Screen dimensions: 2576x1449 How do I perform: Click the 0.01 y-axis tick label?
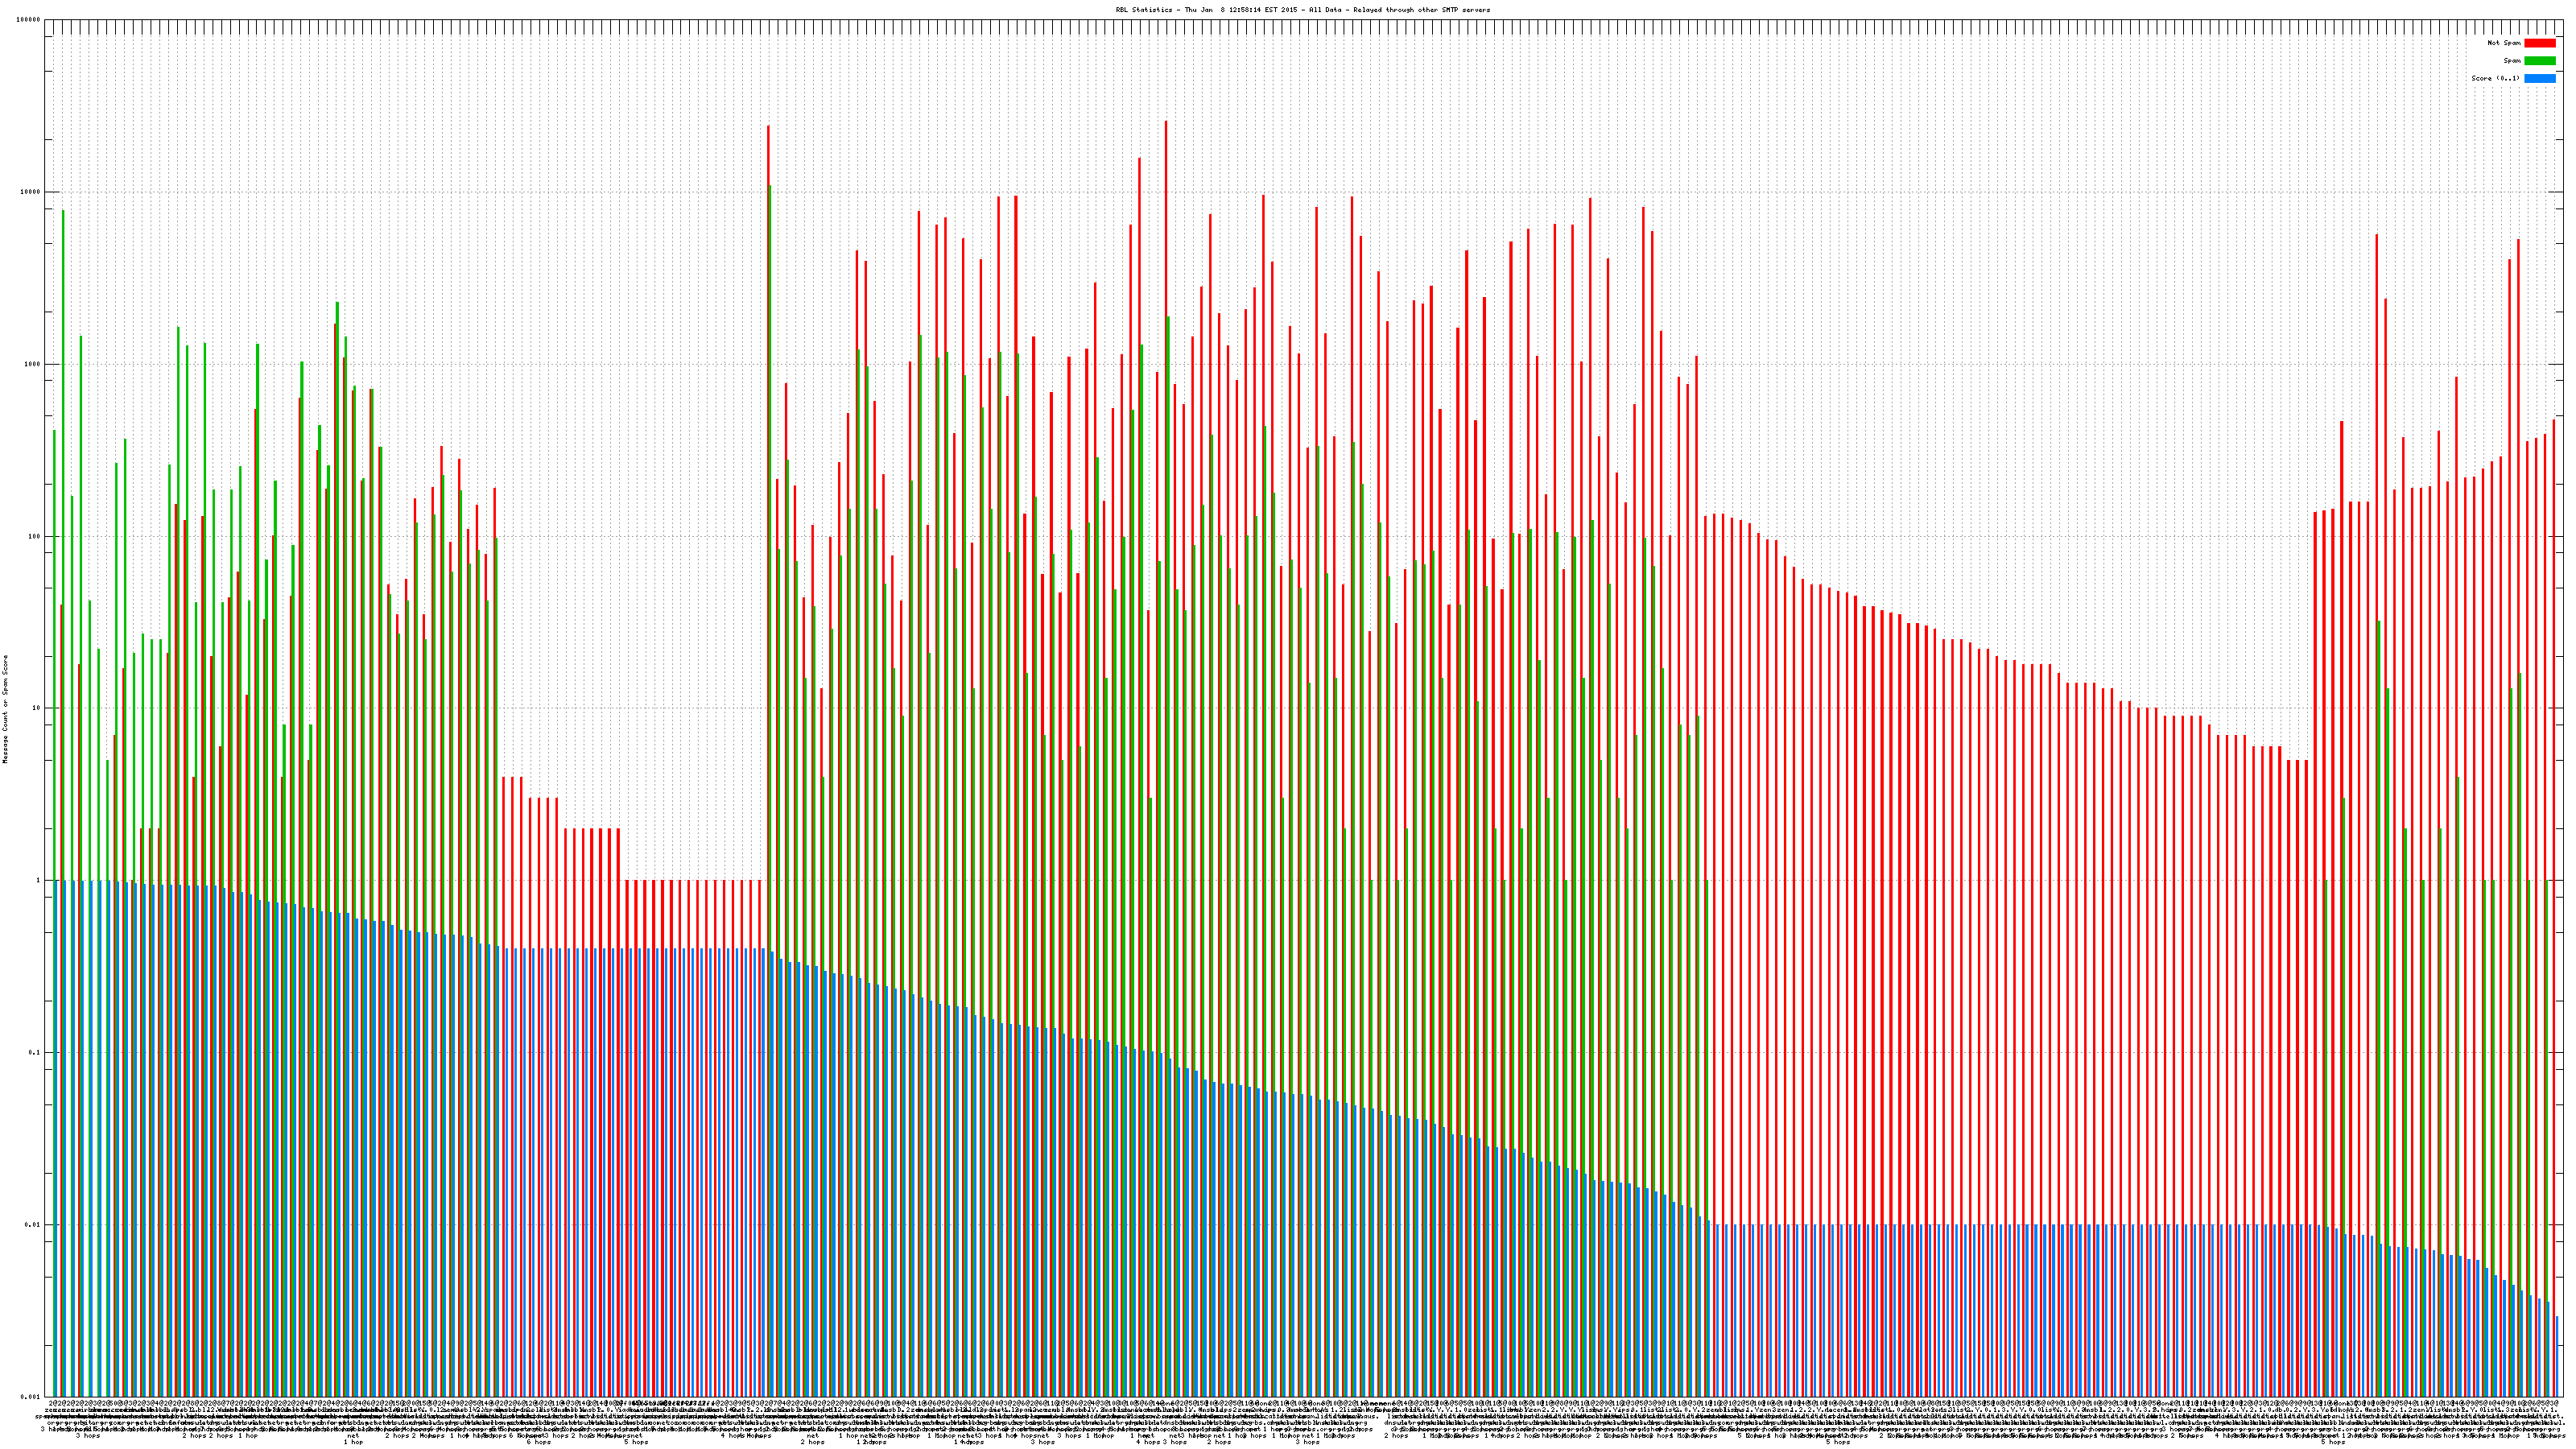point(33,1224)
